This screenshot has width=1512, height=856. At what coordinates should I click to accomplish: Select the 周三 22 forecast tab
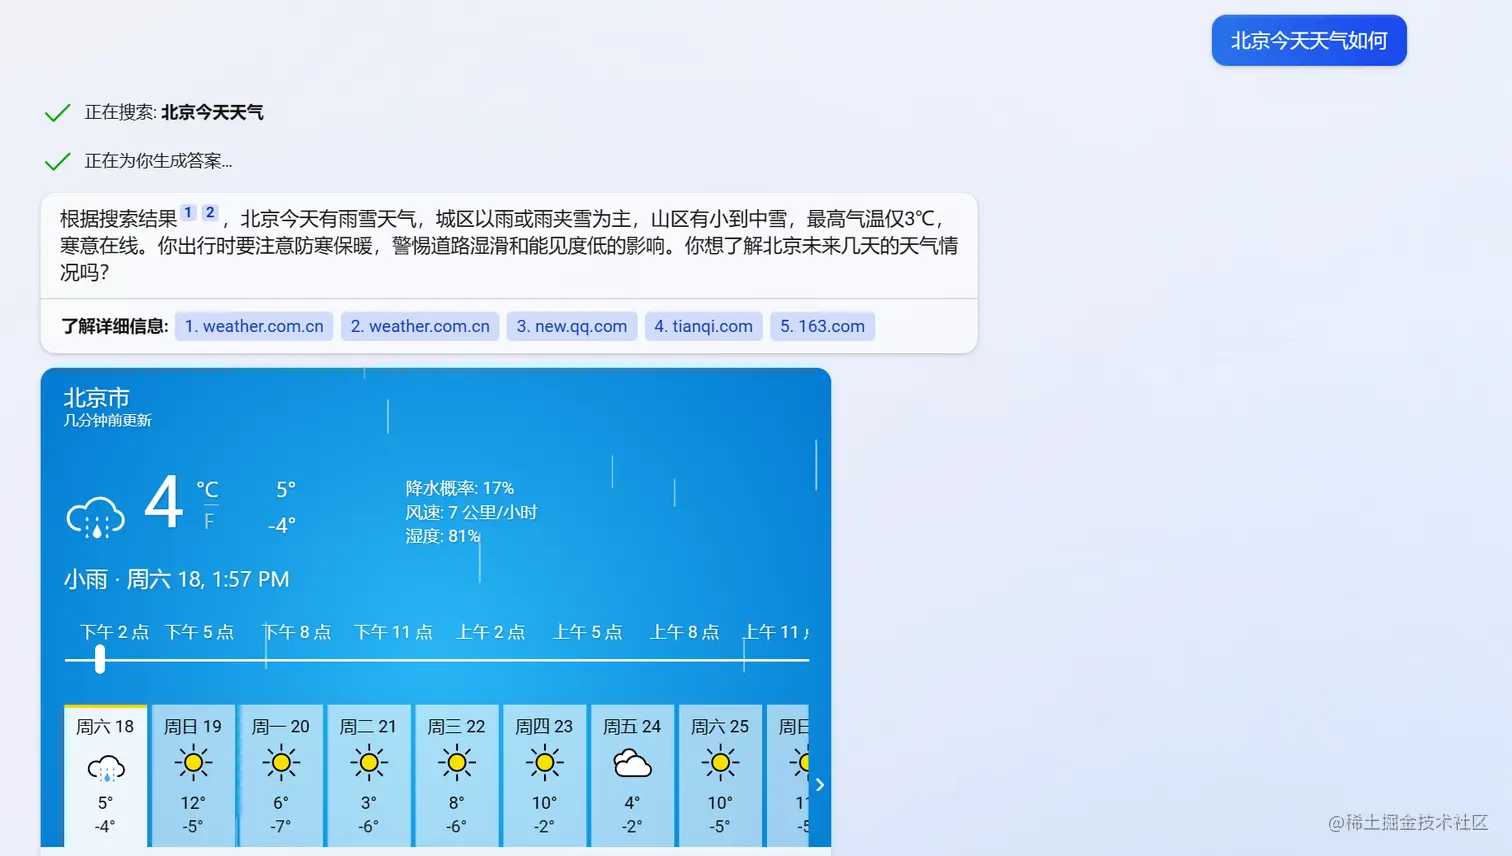point(457,776)
